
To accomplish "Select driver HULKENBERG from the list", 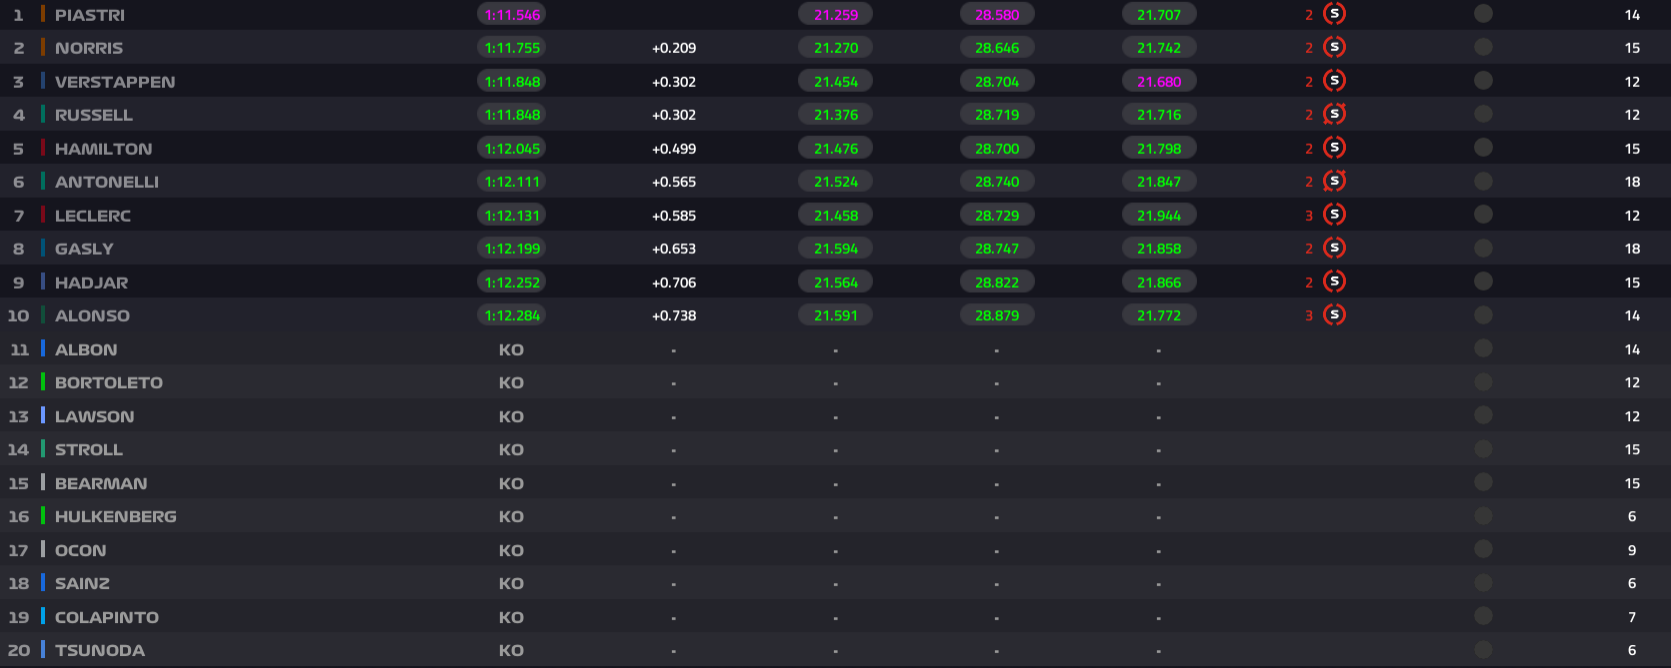I will (116, 517).
